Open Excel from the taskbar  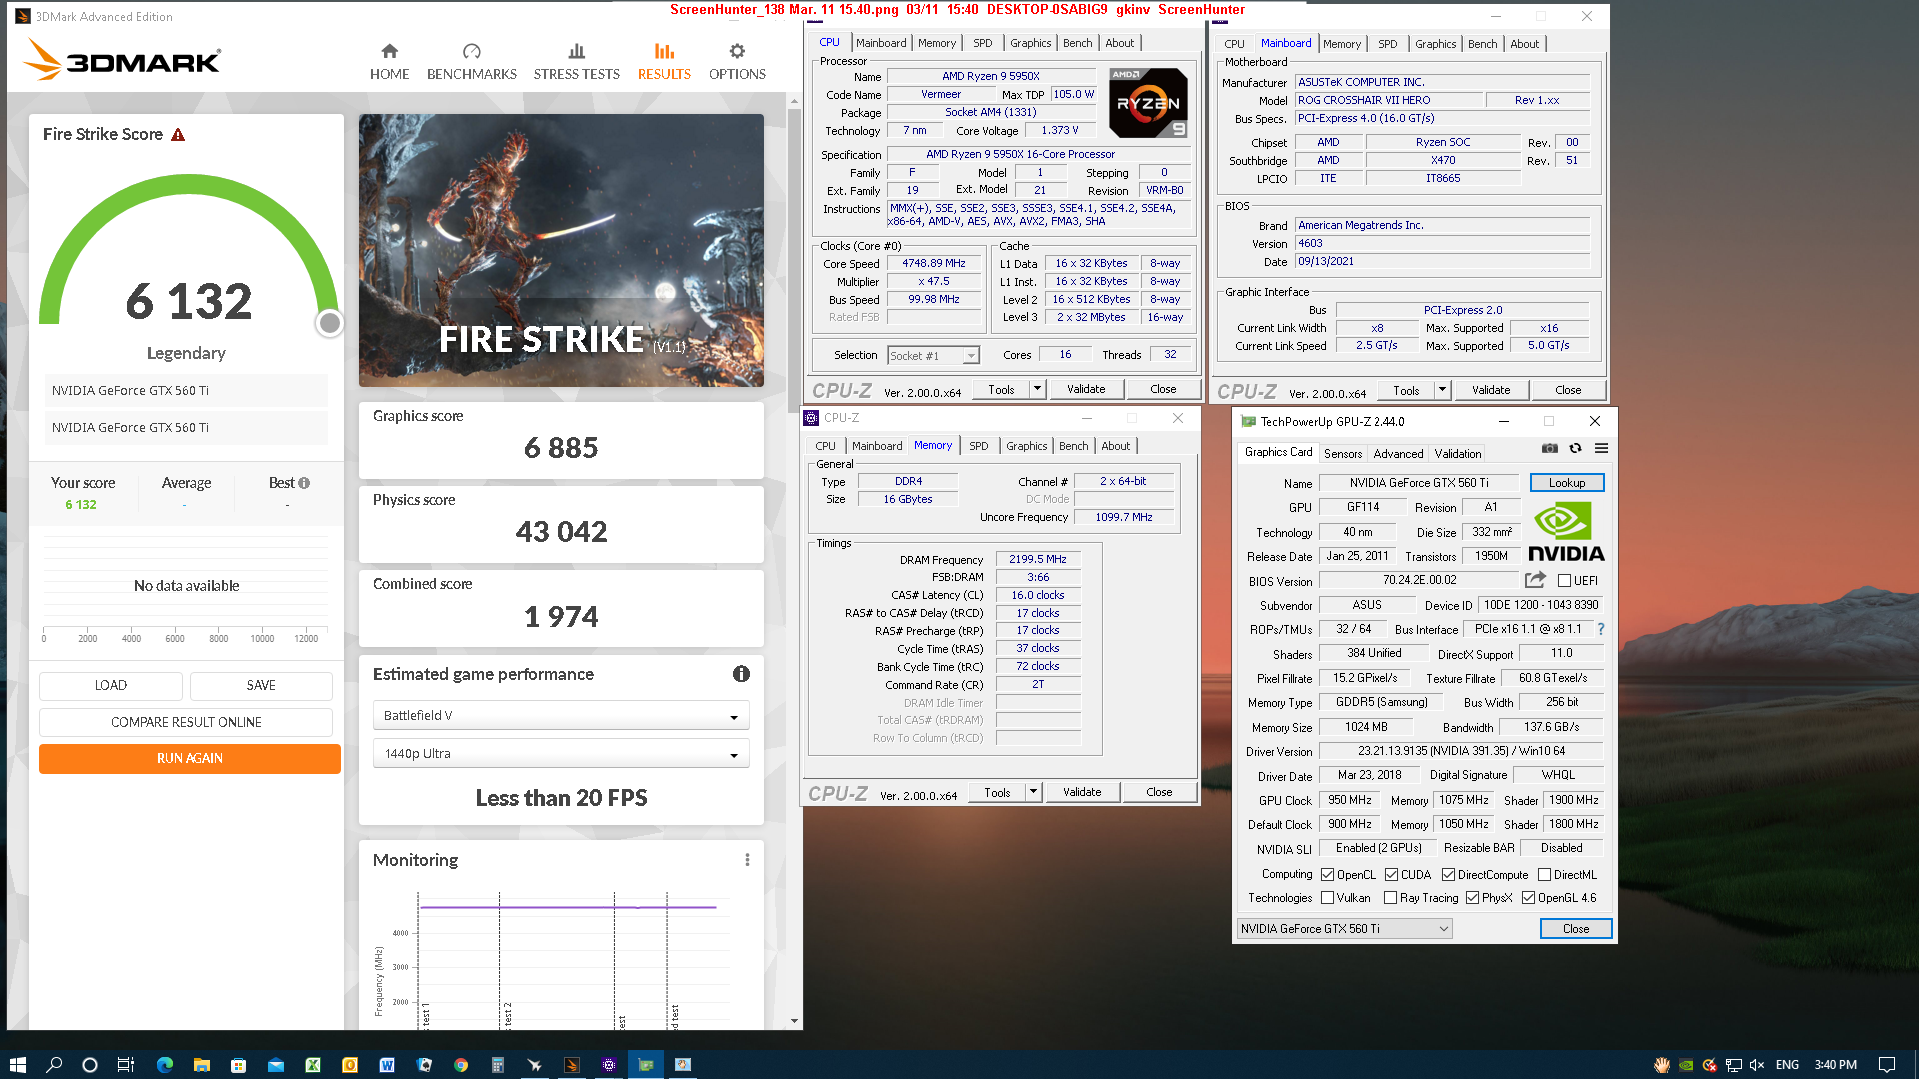tap(313, 1065)
